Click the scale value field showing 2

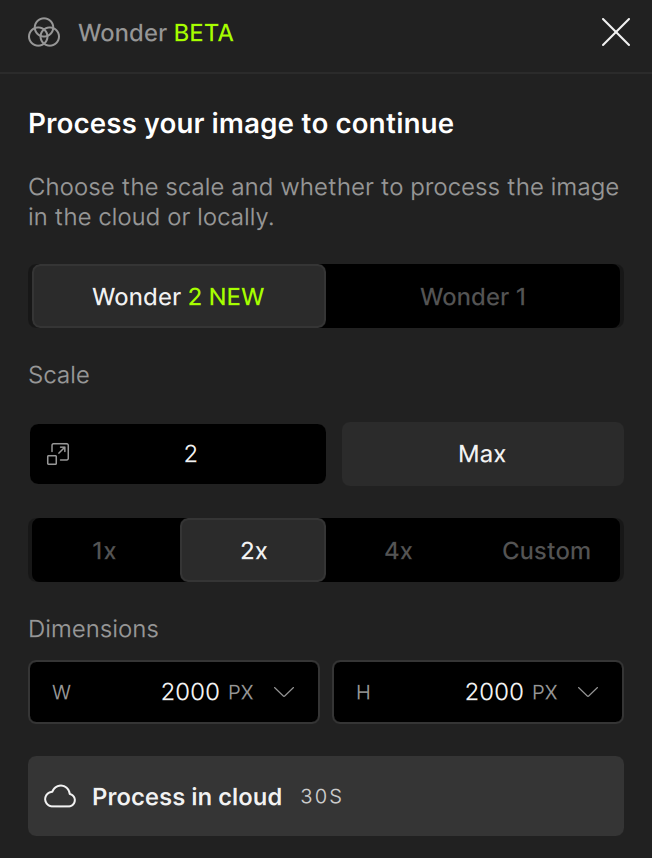coord(191,454)
